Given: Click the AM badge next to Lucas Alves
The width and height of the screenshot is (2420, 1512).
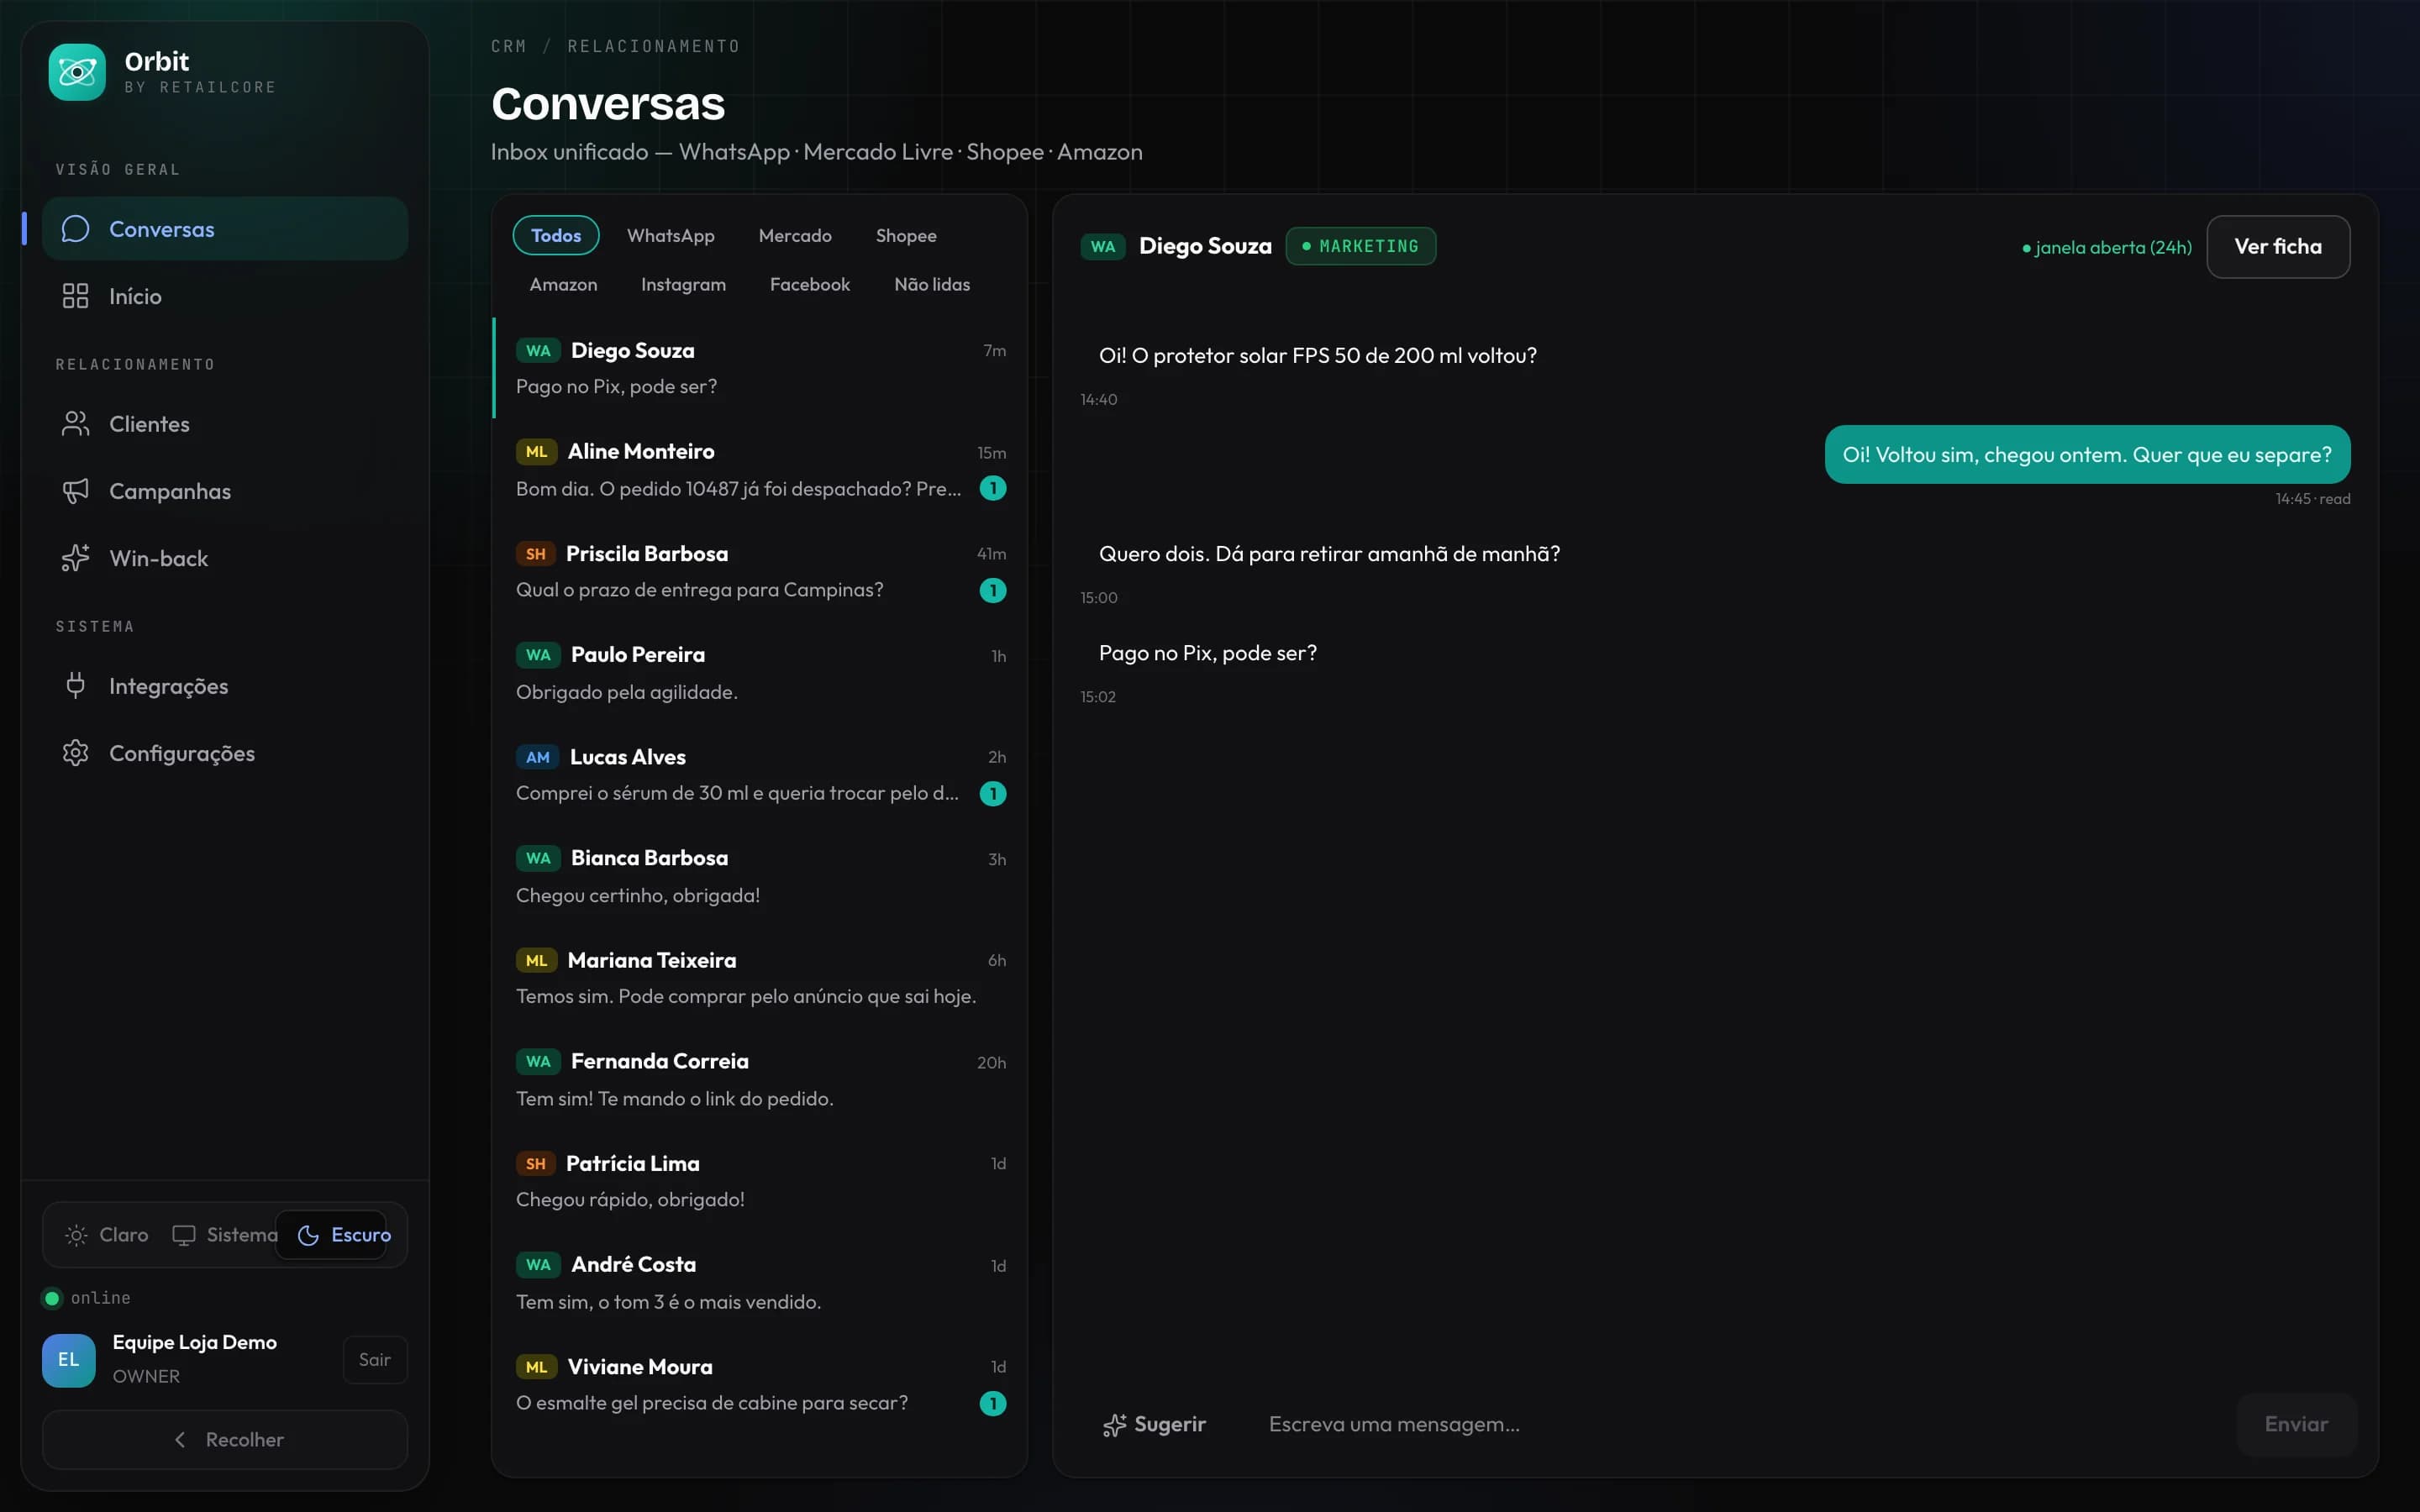Looking at the screenshot, I should (x=538, y=757).
